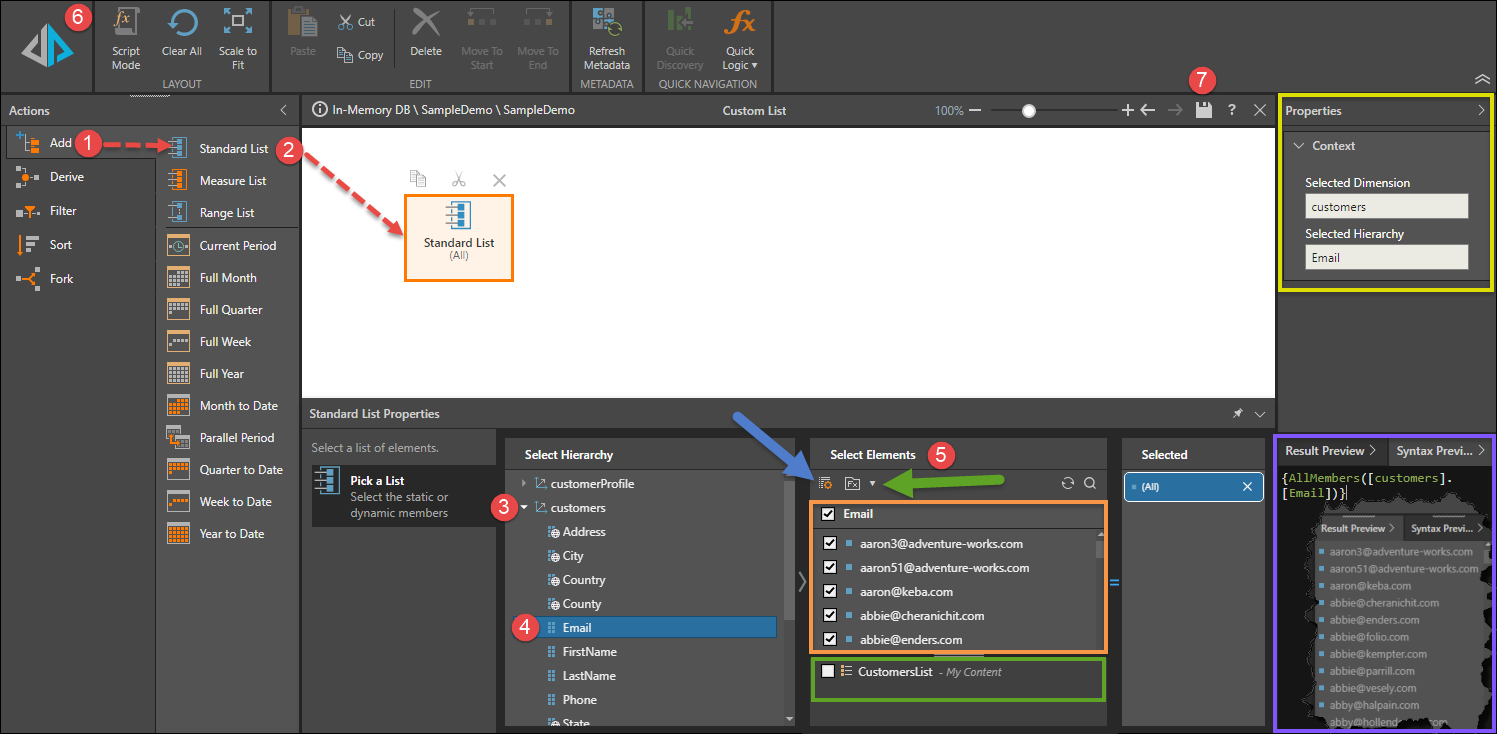This screenshot has width=1497, height=734.
Task: Zoom out with the minus icon
Action: pos(975,110)
